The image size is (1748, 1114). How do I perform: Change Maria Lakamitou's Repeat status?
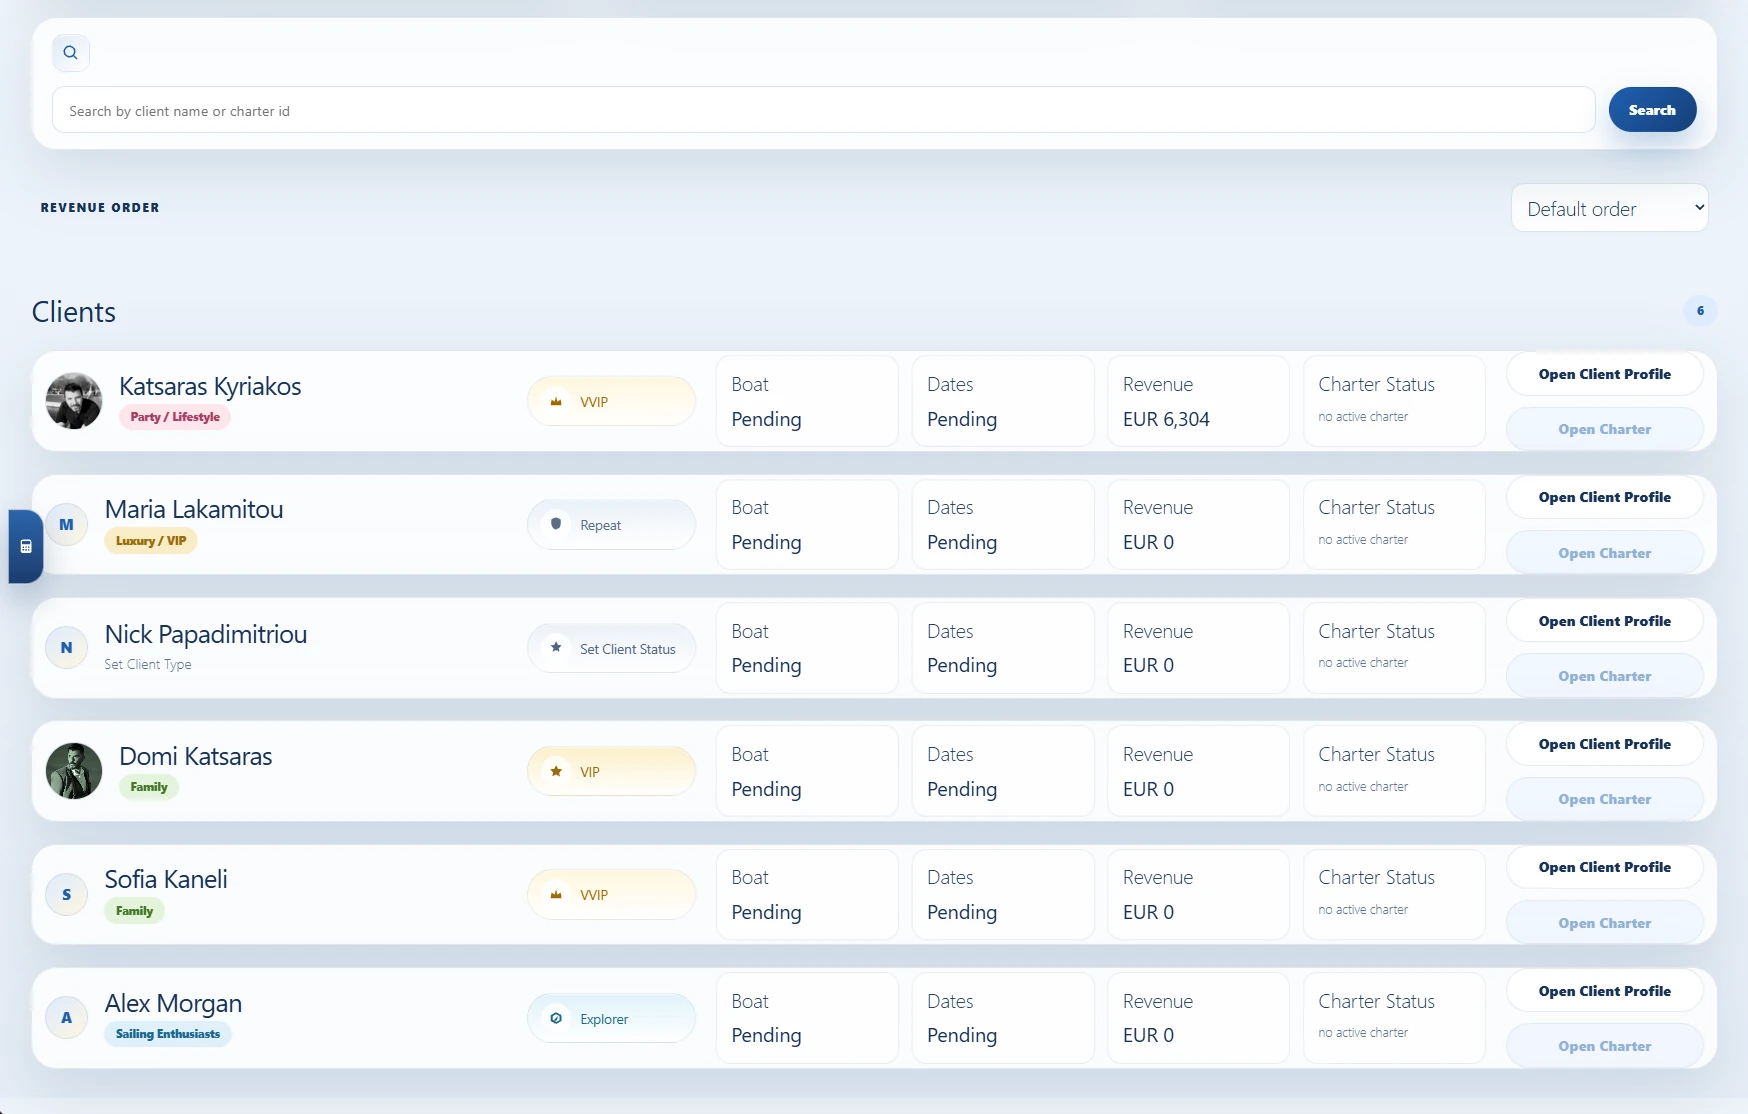pos(611,524)
